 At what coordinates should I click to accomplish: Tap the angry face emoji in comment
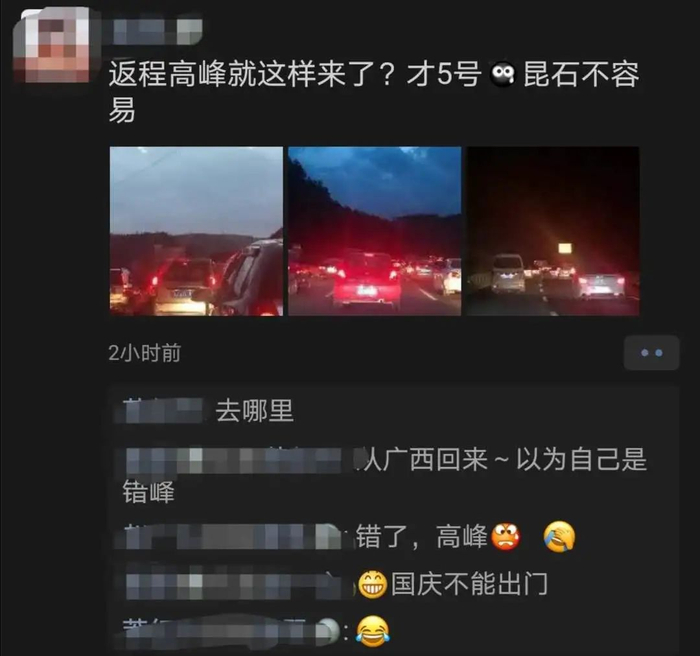[506, 536]
